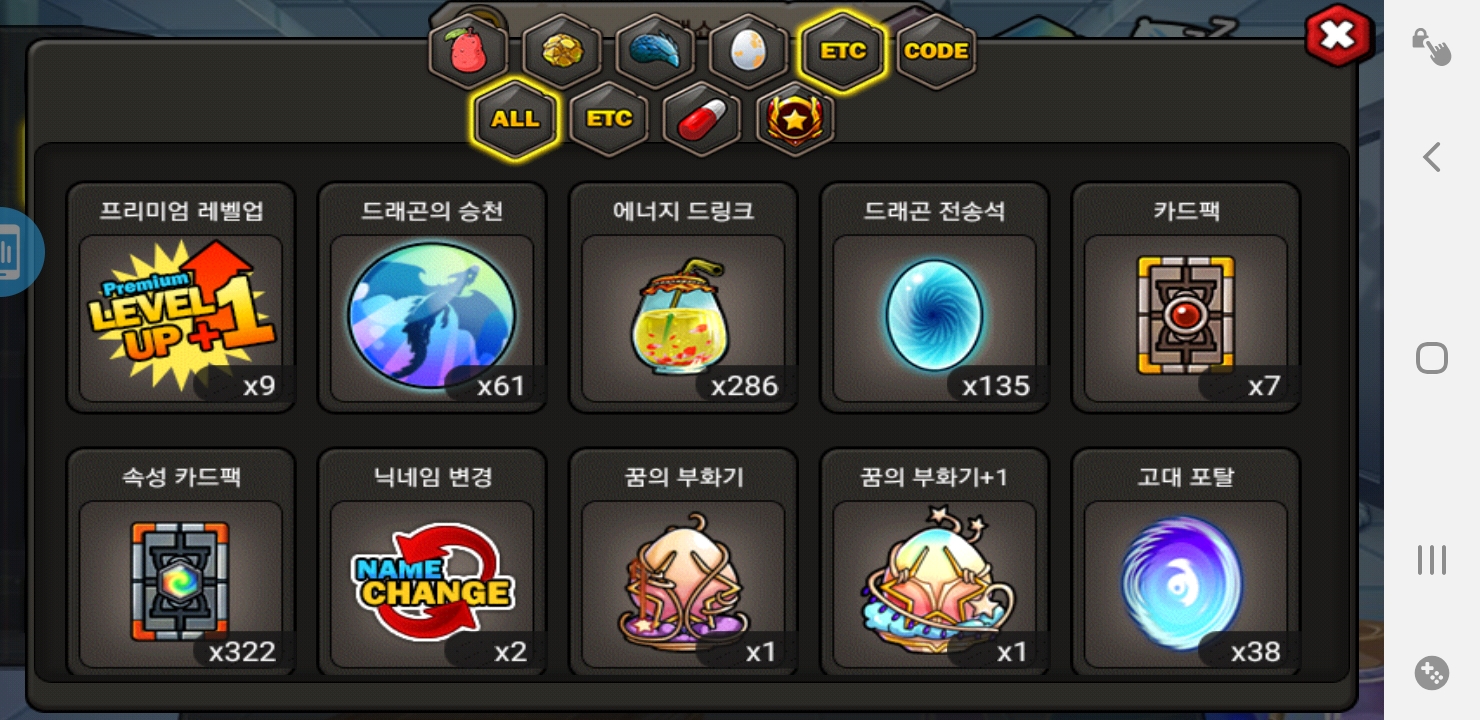This screenshot has width=1480, height=720.
Task: Select the 드래곤 전송석 blue swirl stone
Action: click(x=934, y=297)
